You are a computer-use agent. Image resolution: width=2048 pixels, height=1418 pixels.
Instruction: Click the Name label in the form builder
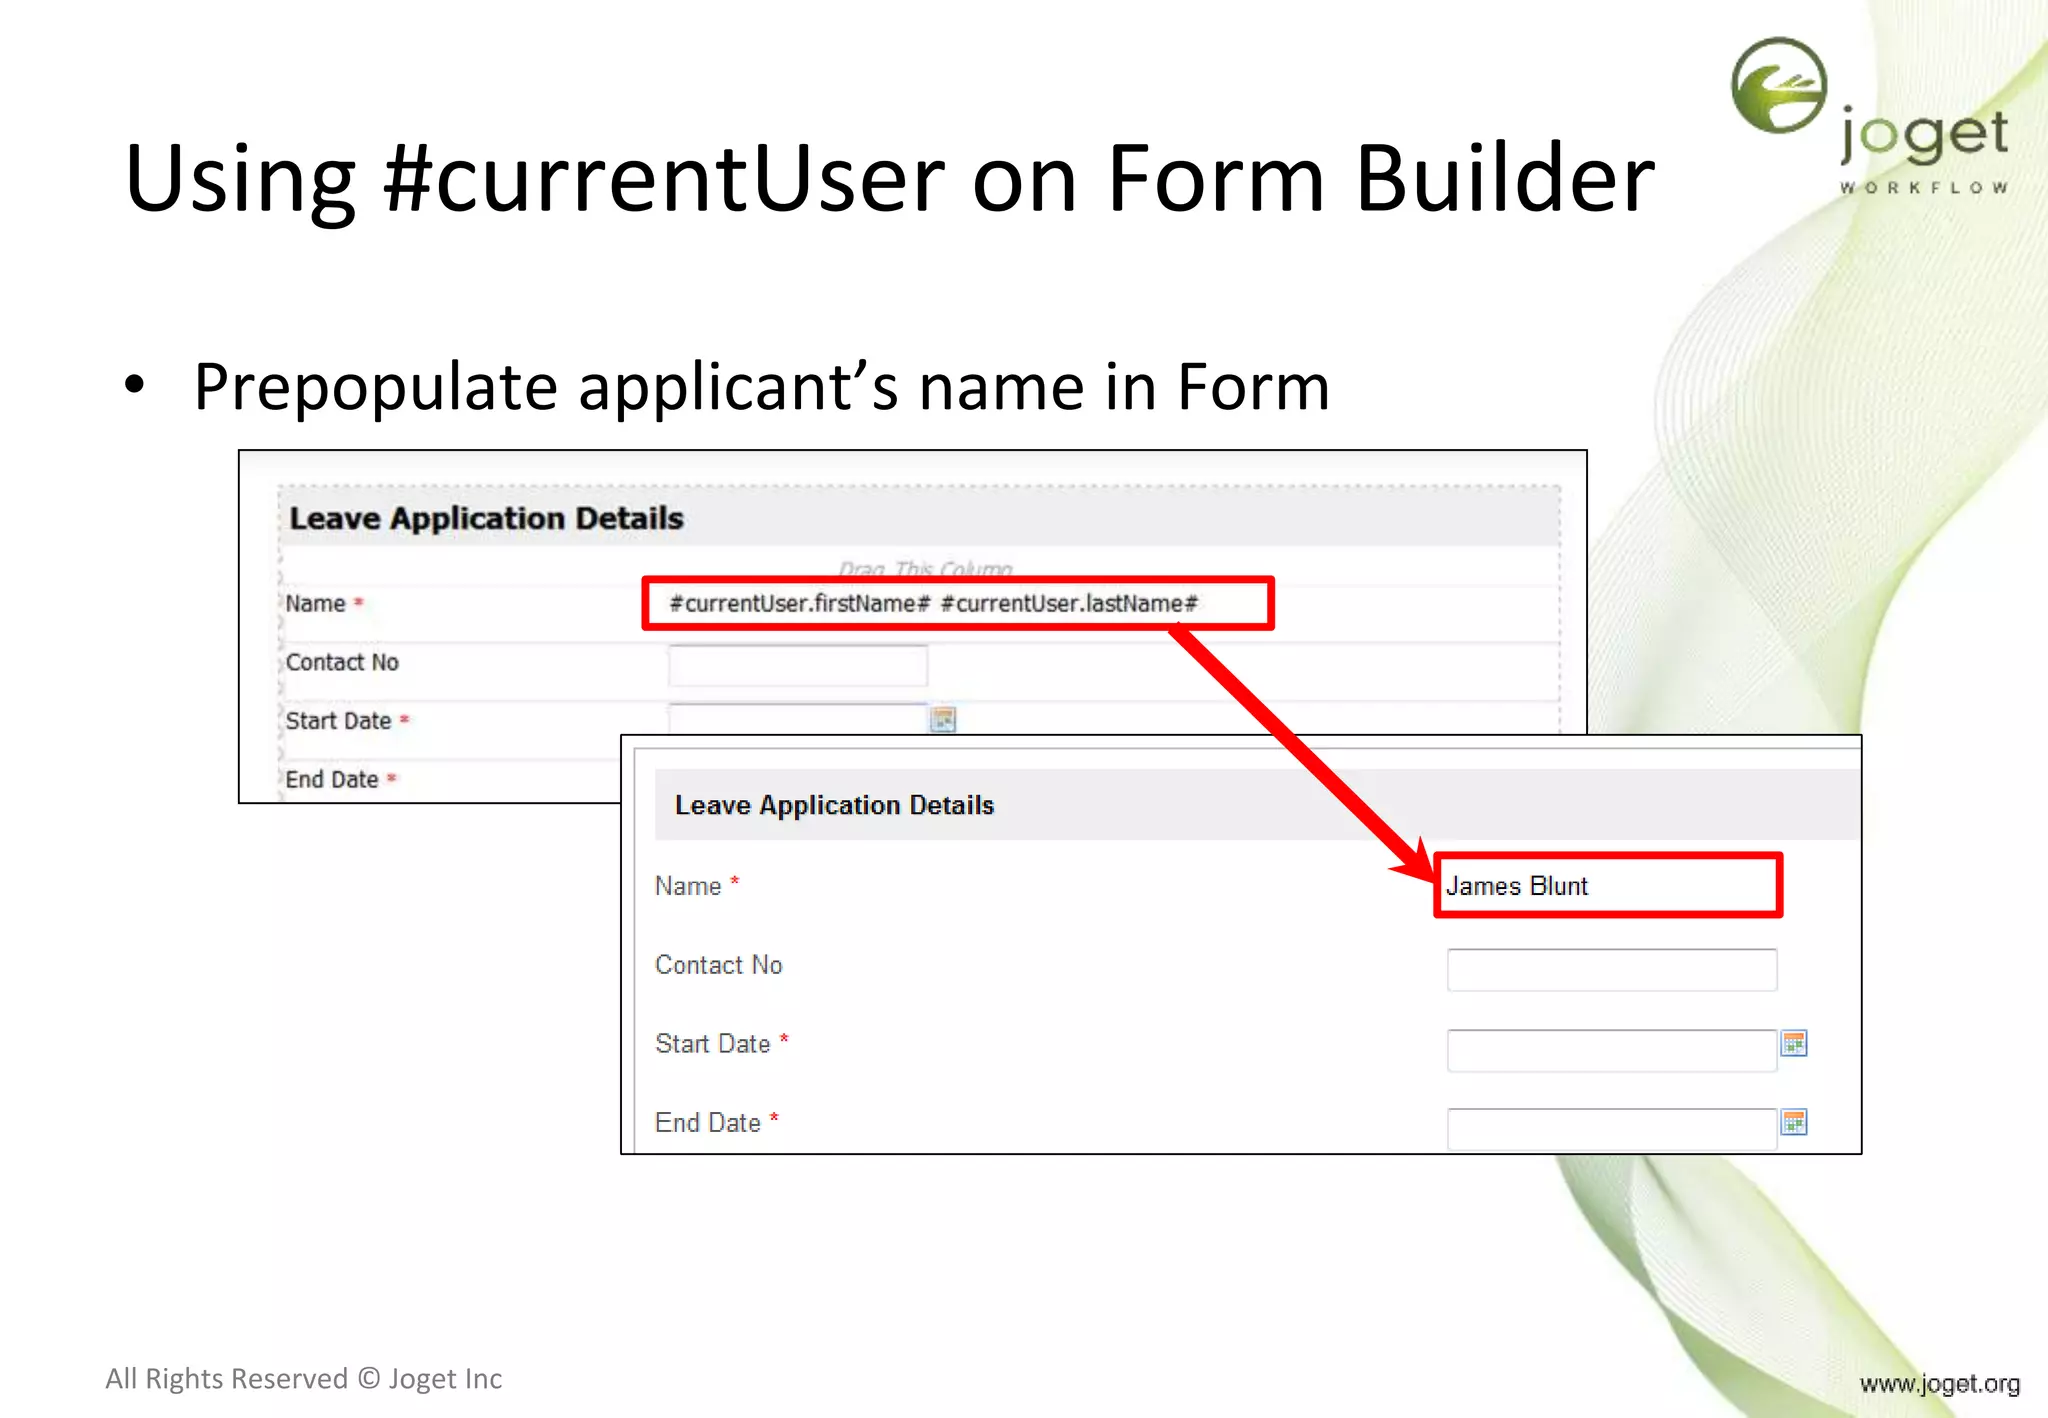point(315,603)
